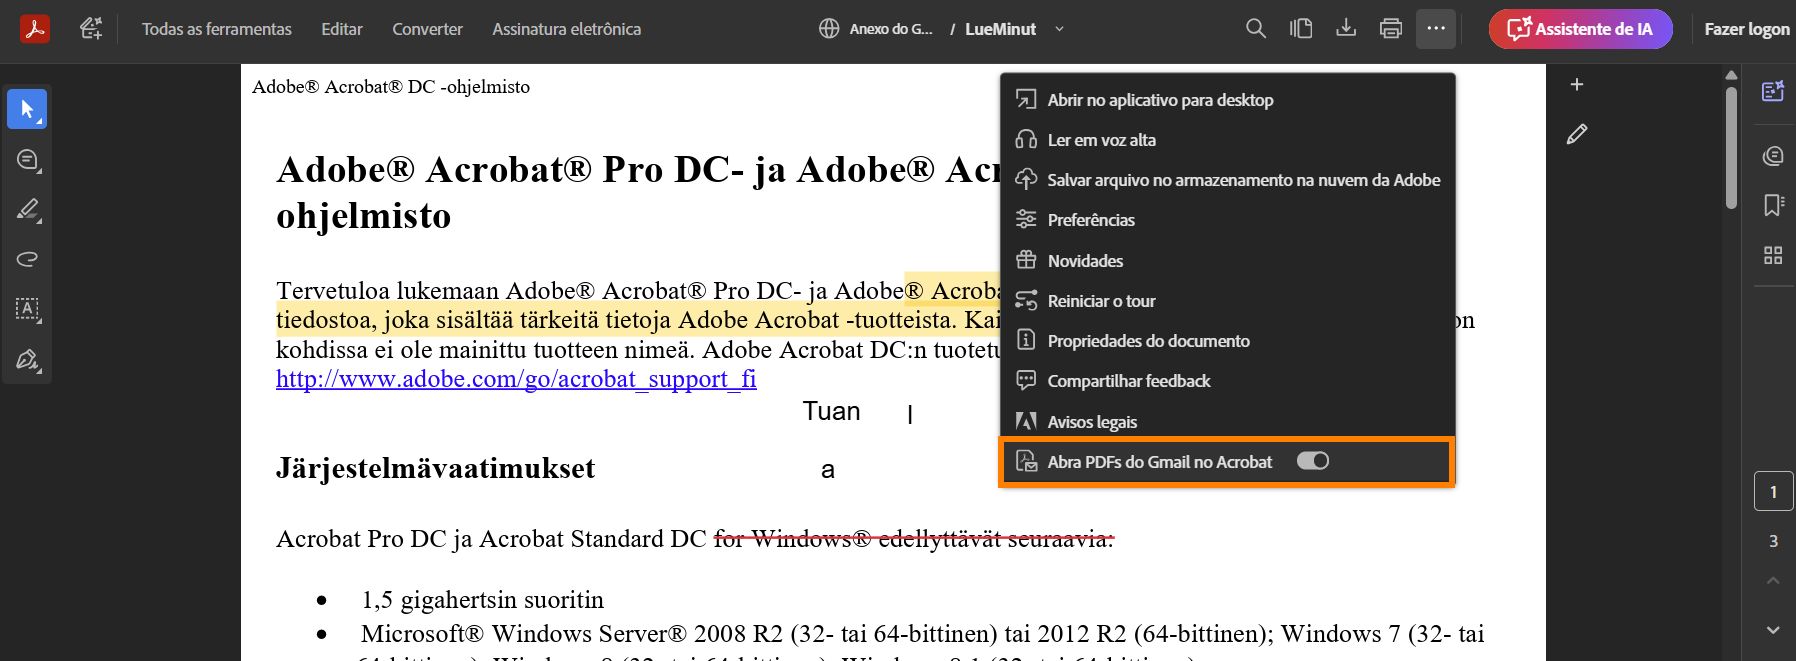
Task: Open the page view settings icon
Action: (x=1301, y=29)
